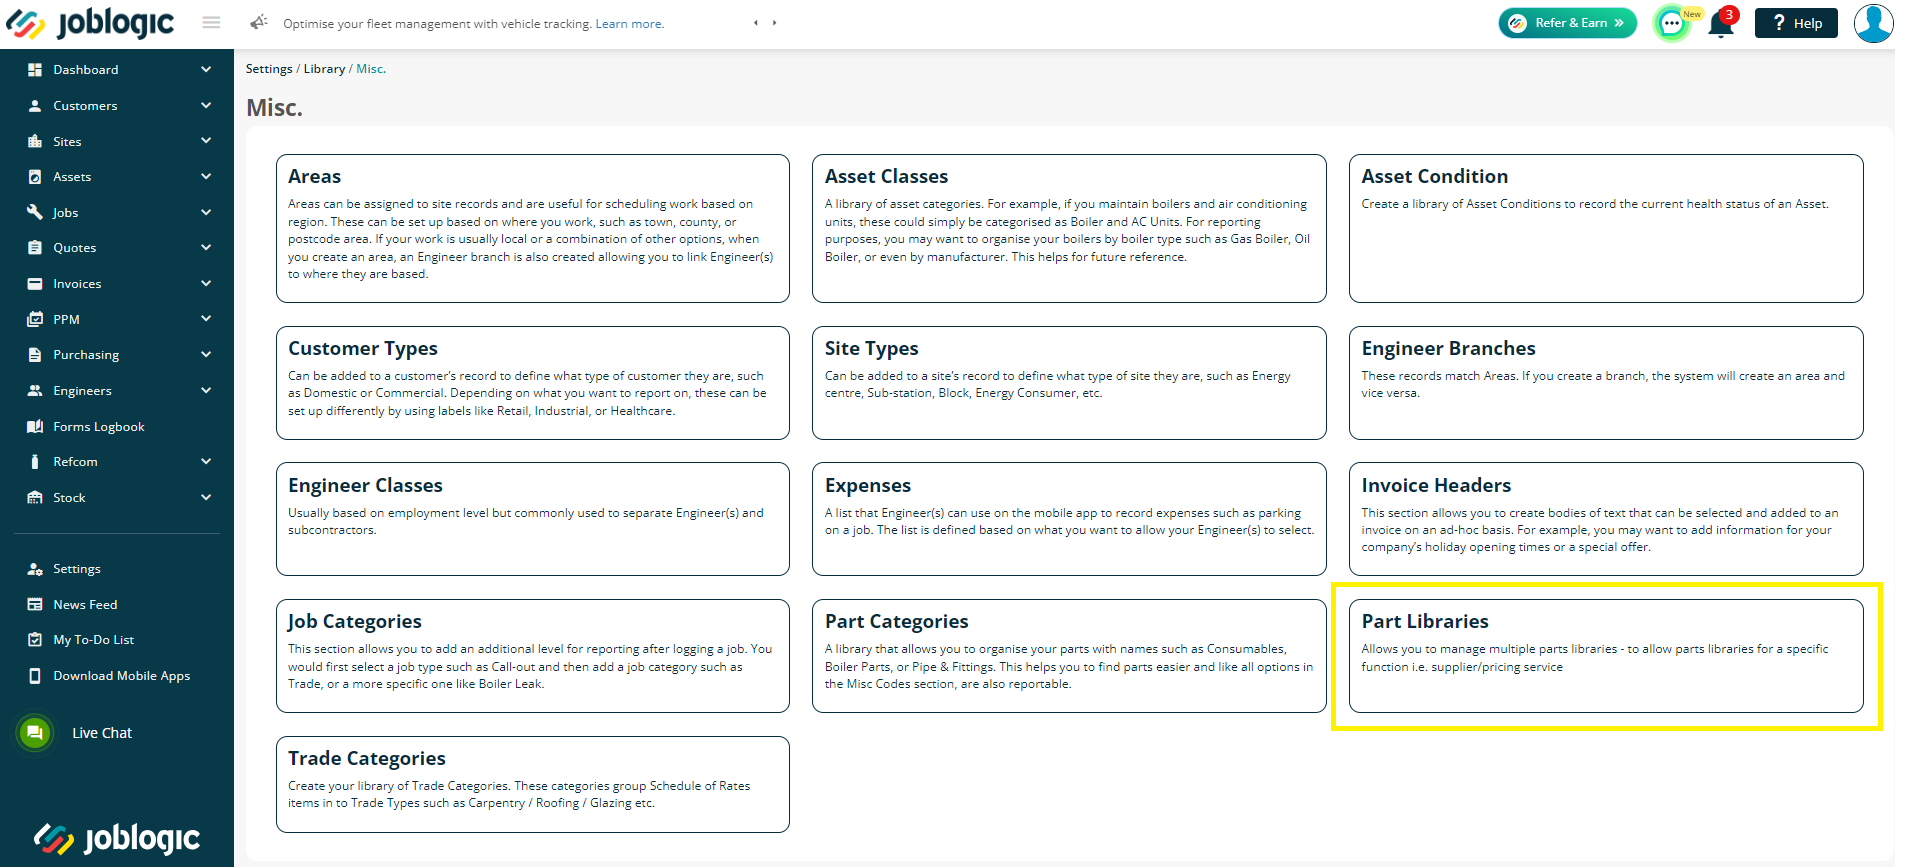1922x867 pixels.
Task: Open the new chat bubble icon
Action: [1672, 23]
